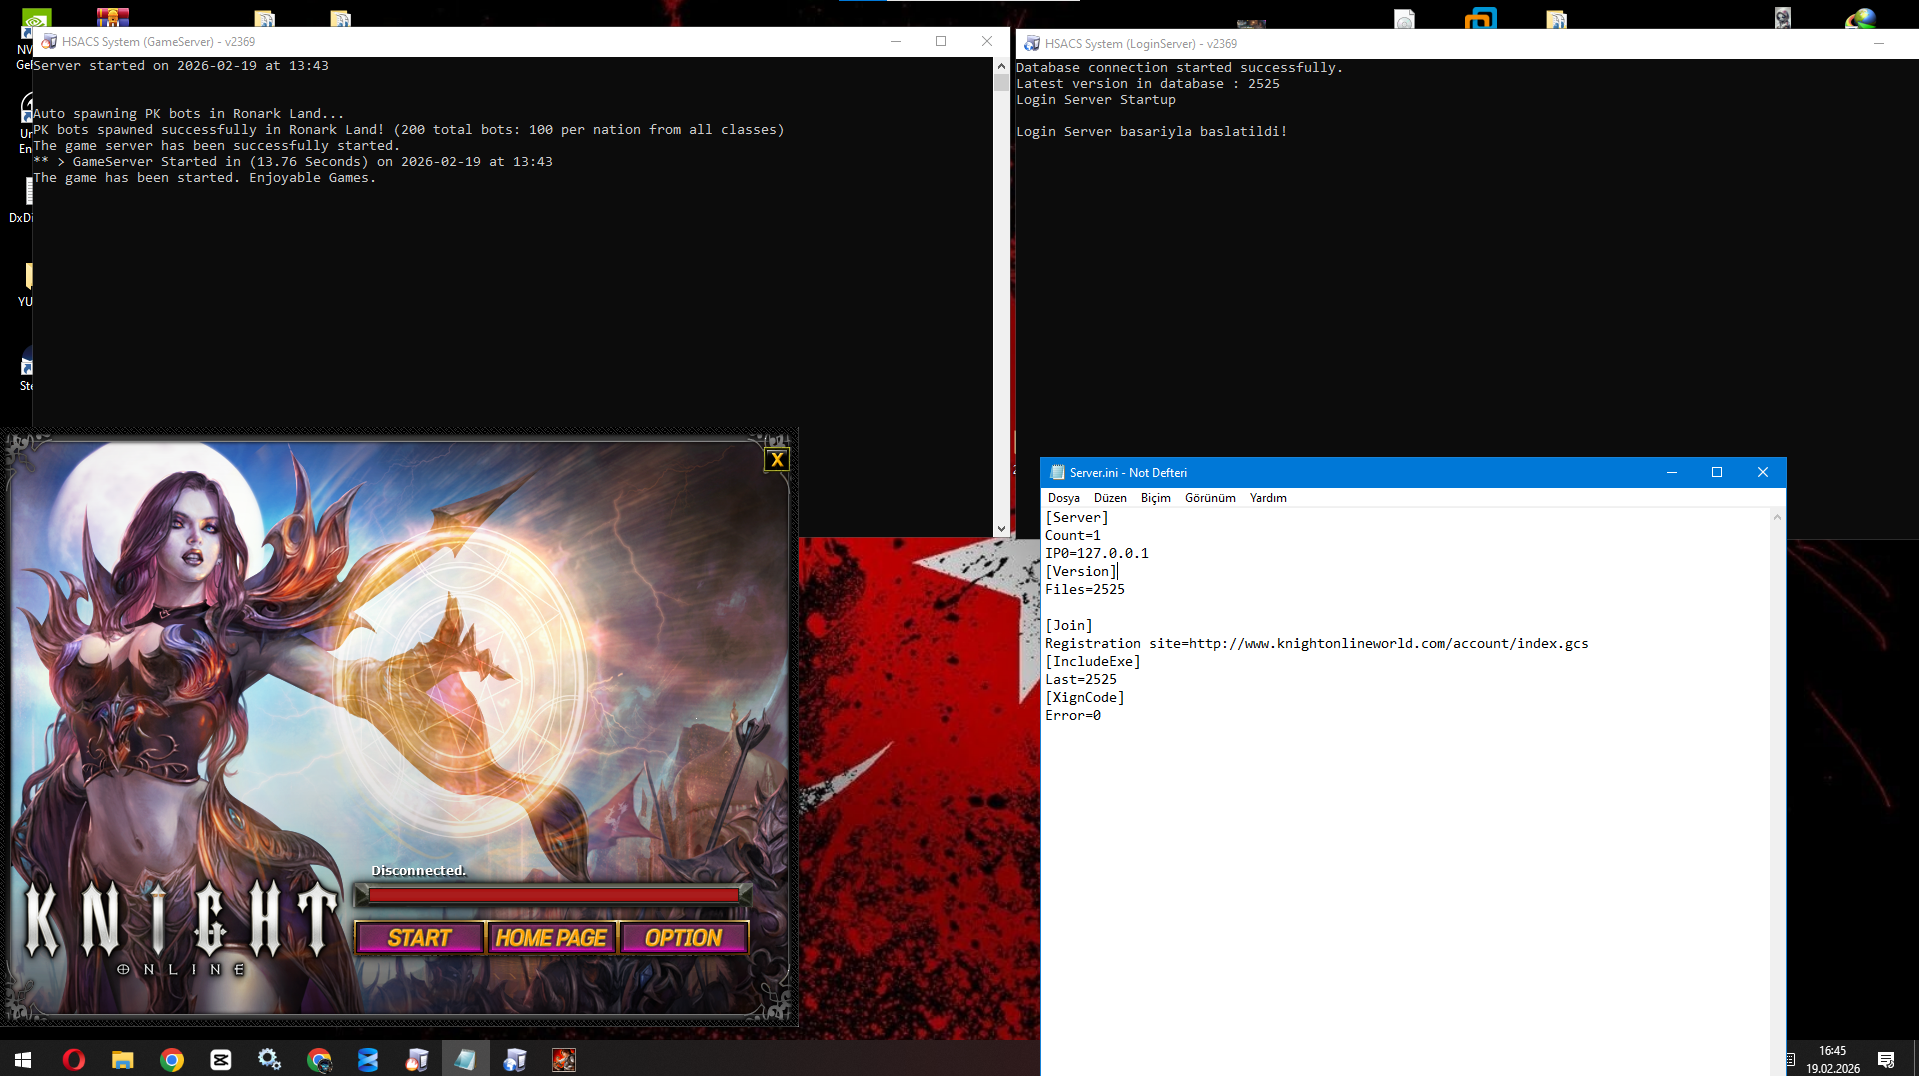Image resolution: width=1919 pixels, height=1076 pixels.
Task: Open the notification center icon
Action: click(1886, 1059)
